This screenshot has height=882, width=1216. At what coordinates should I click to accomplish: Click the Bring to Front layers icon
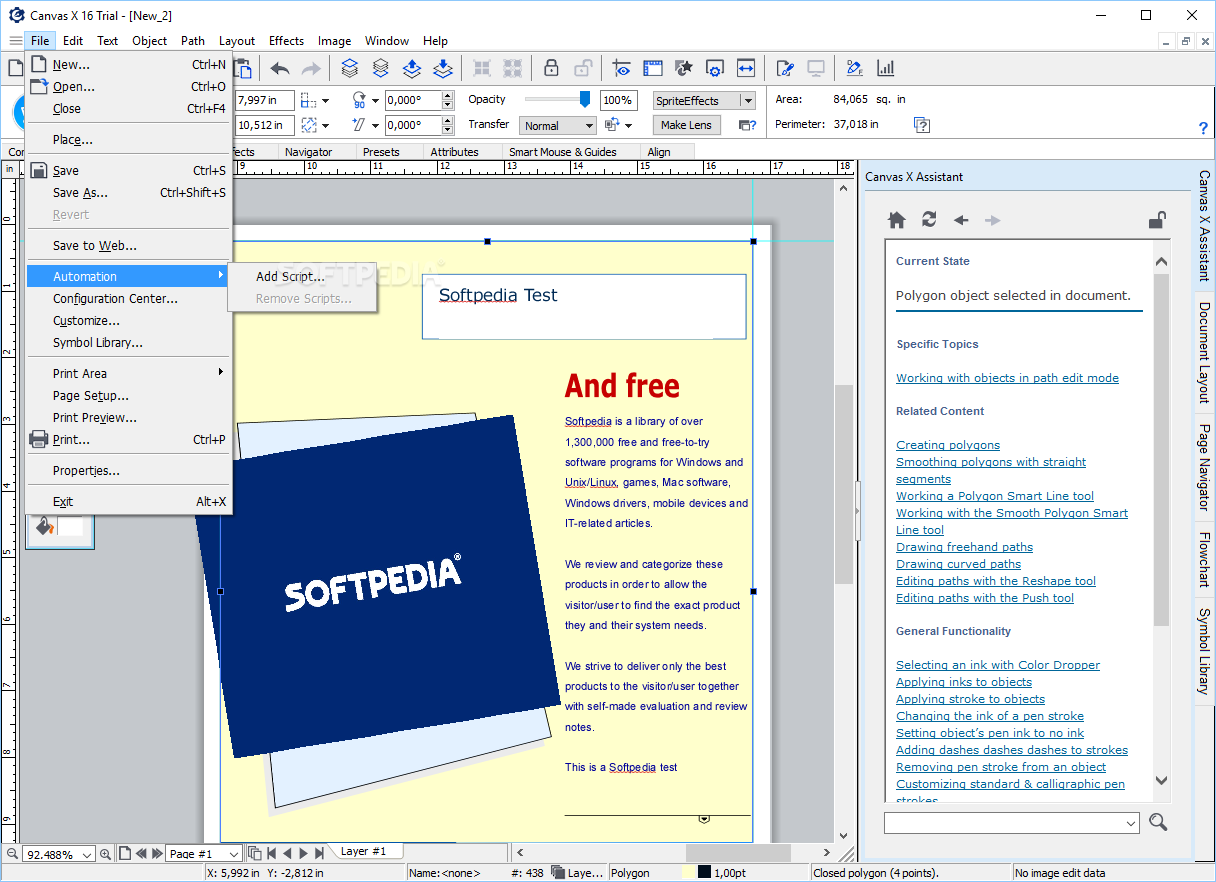coord(350,68)
